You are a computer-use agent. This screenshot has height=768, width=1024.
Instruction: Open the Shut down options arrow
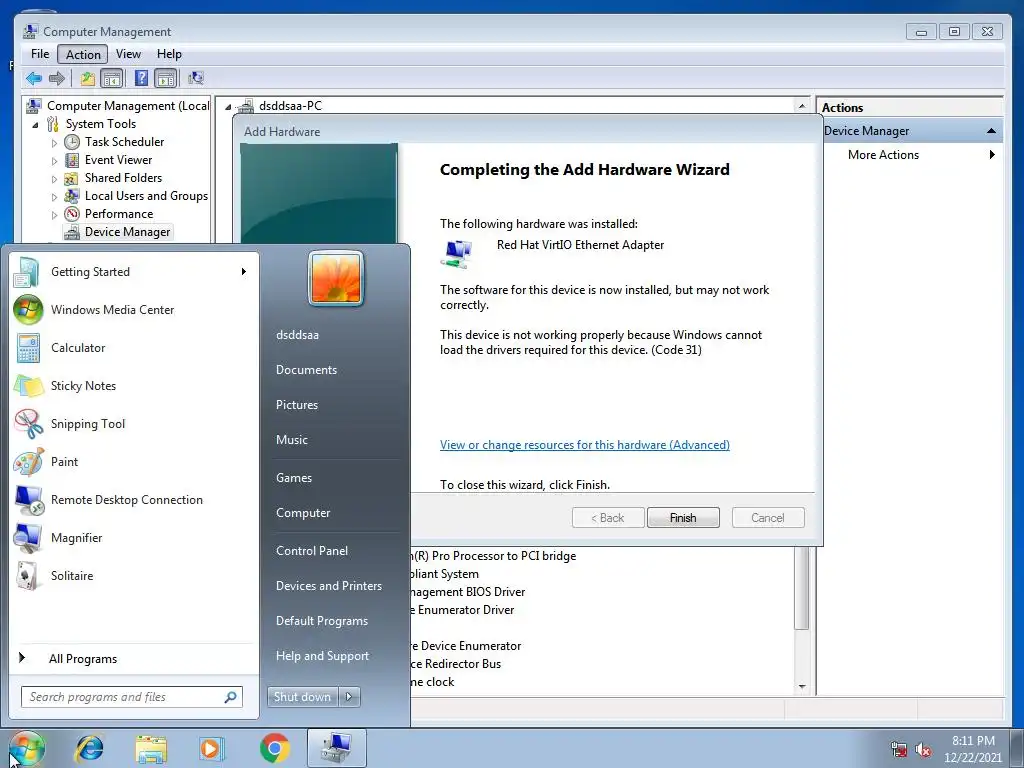tap(349, 697)
